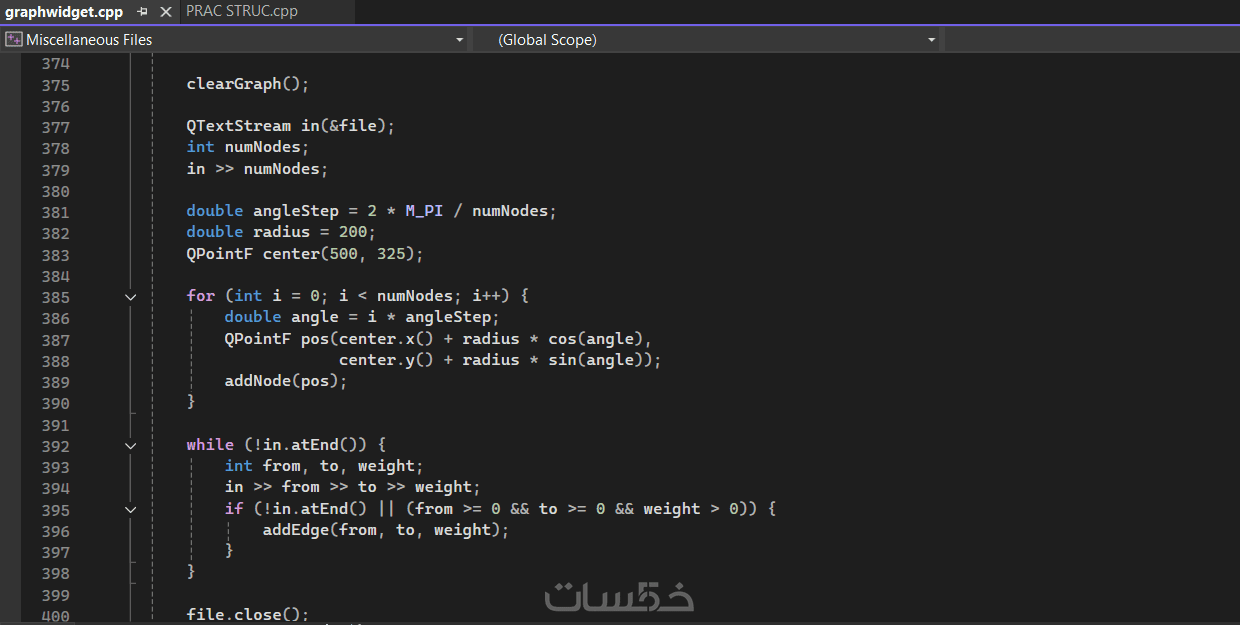Screen dimensions: 1240x625
Task: Click the clearGraph() call
Action: tap(248, 84)
